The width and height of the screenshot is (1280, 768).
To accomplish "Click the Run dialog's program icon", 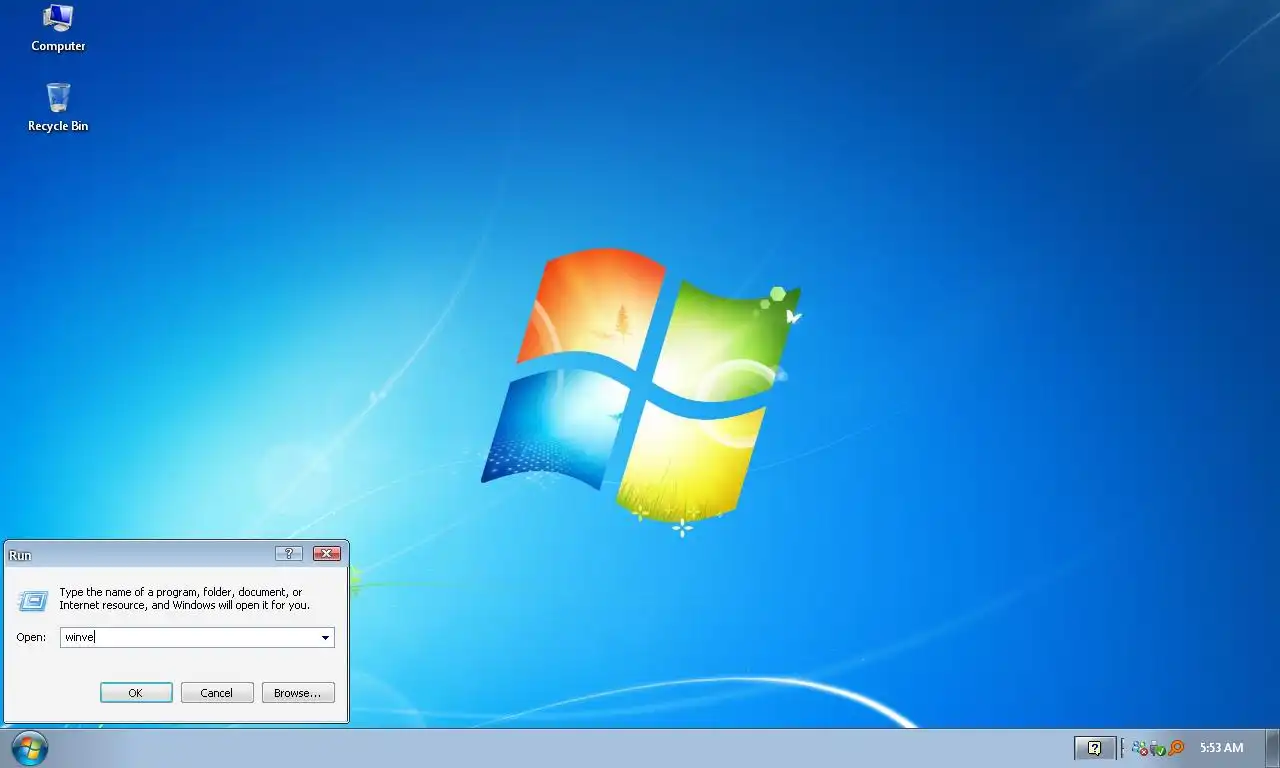I will pos(33,601).
